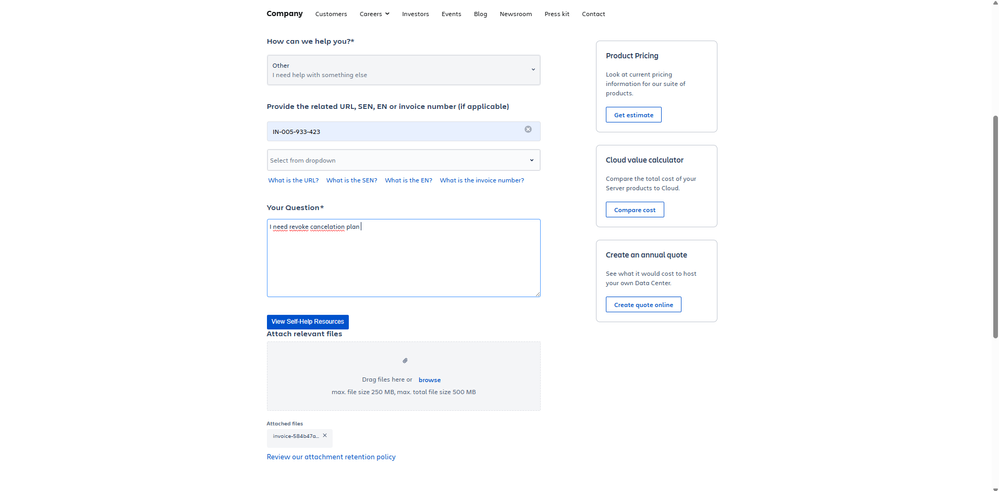Open the Events page

[451, 14]
